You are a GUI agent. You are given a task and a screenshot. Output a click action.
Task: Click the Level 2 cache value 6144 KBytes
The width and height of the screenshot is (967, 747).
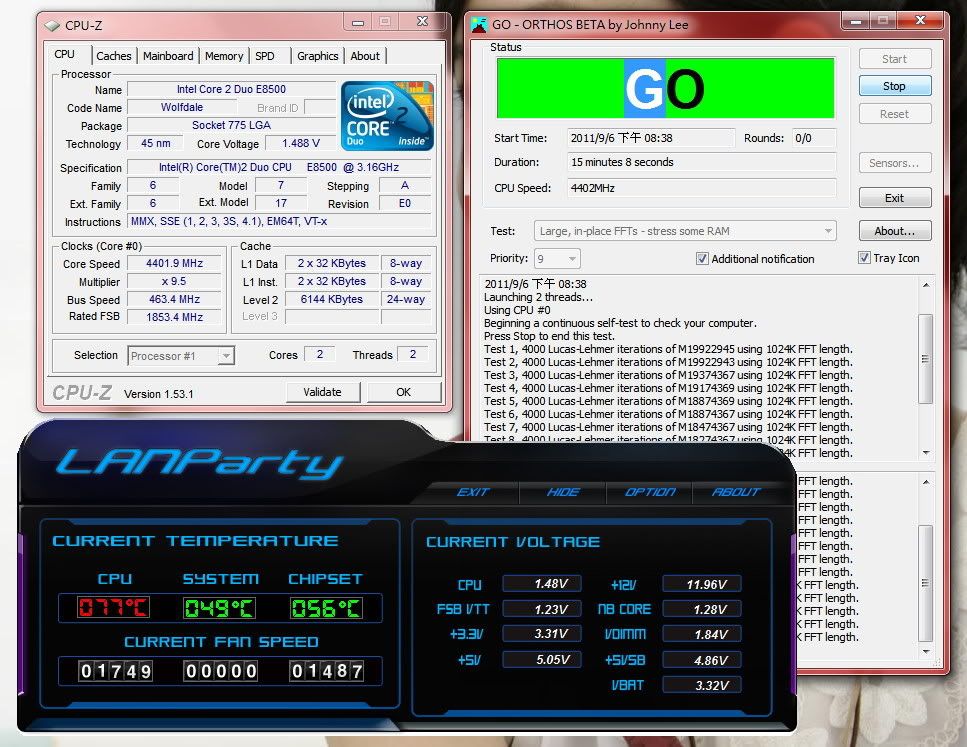point(332,300)
